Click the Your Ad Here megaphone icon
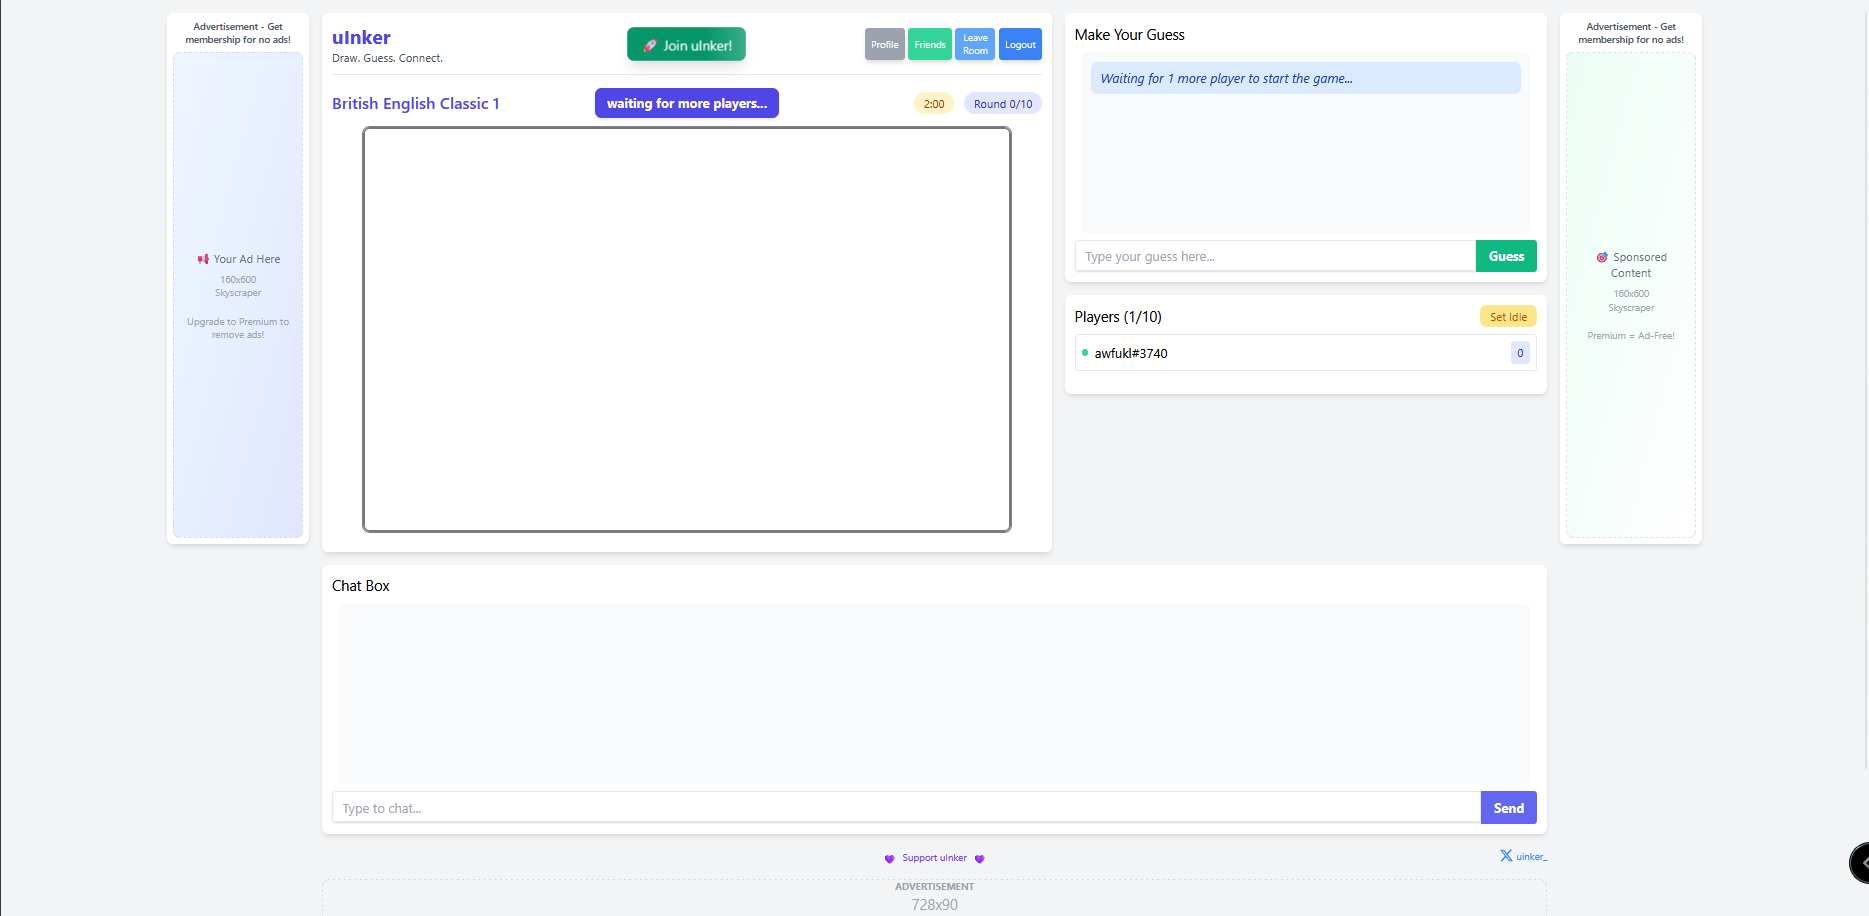 click(x=203, y=259)
